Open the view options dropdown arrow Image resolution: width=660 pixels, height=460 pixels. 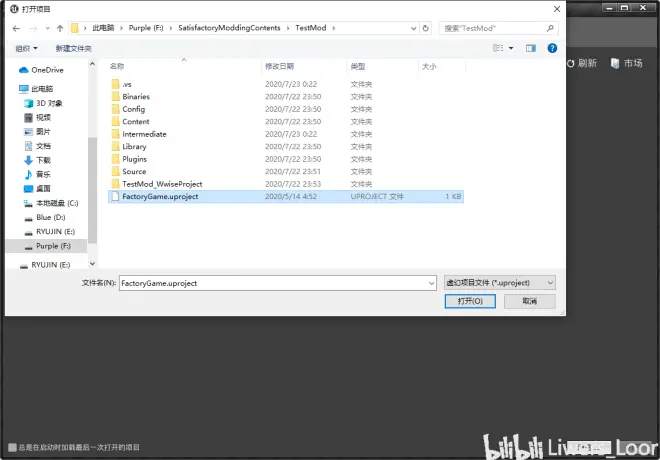(511, 48)
